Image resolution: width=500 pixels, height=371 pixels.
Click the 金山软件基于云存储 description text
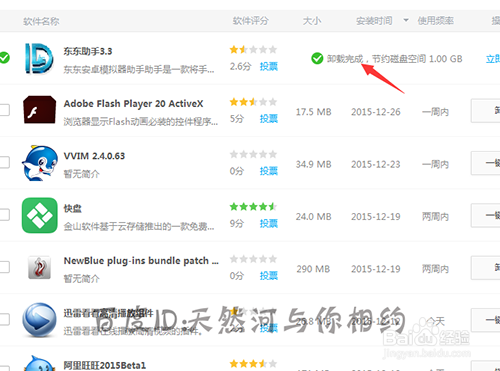[x=139, y=227]
